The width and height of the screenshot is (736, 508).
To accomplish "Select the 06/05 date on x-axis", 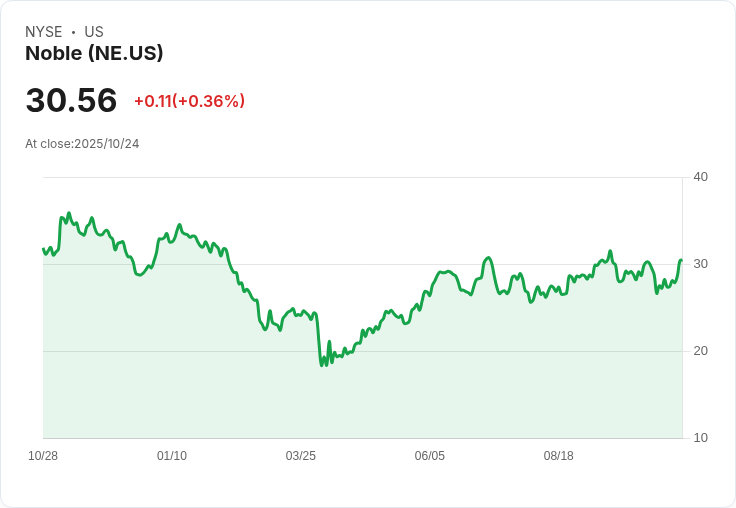I will point(430,456).
